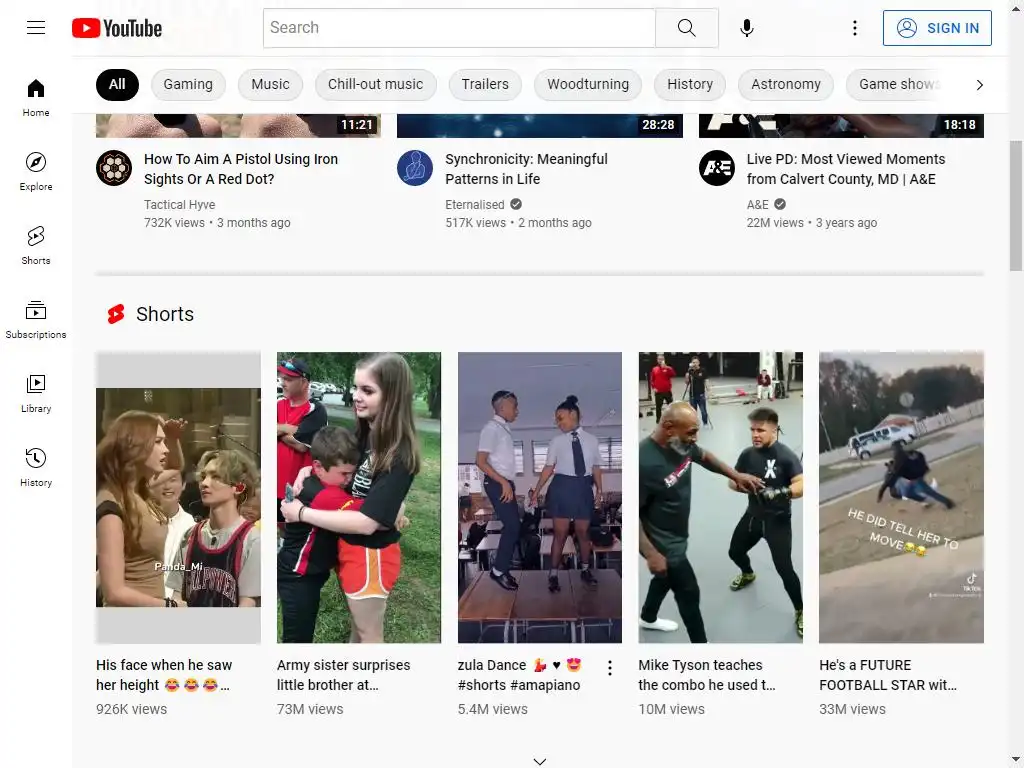Image resolution: width=1024 pixels, height=768 pixels.
Task: Click the A&E channel avatar
Action: pos(717,168)
